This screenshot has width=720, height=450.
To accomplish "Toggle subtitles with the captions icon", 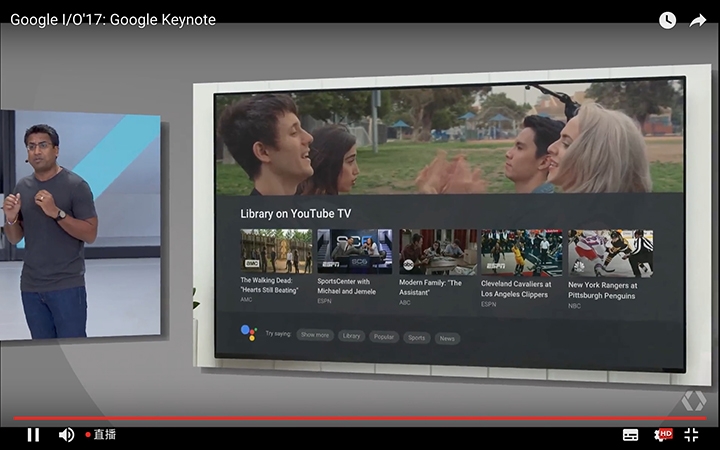I will coord(630,434).
